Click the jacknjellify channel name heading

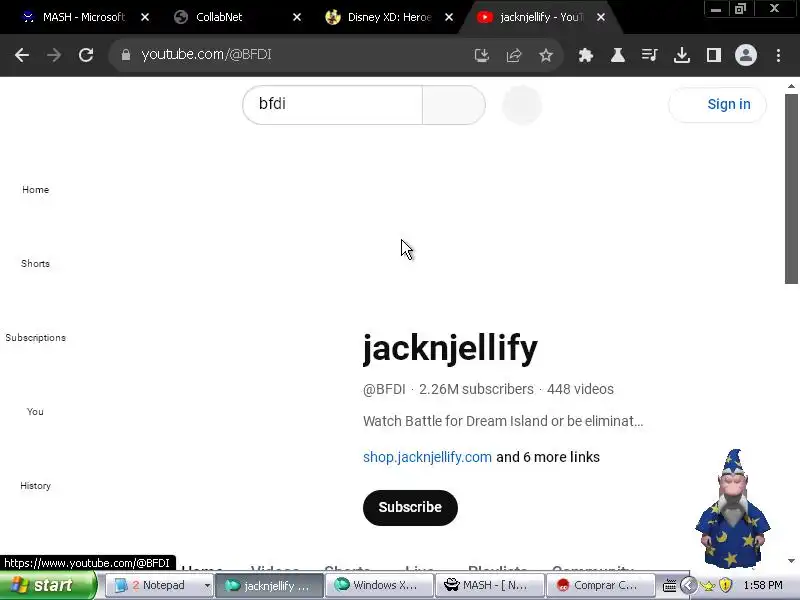pyautogui.click(x=450, y=348)
